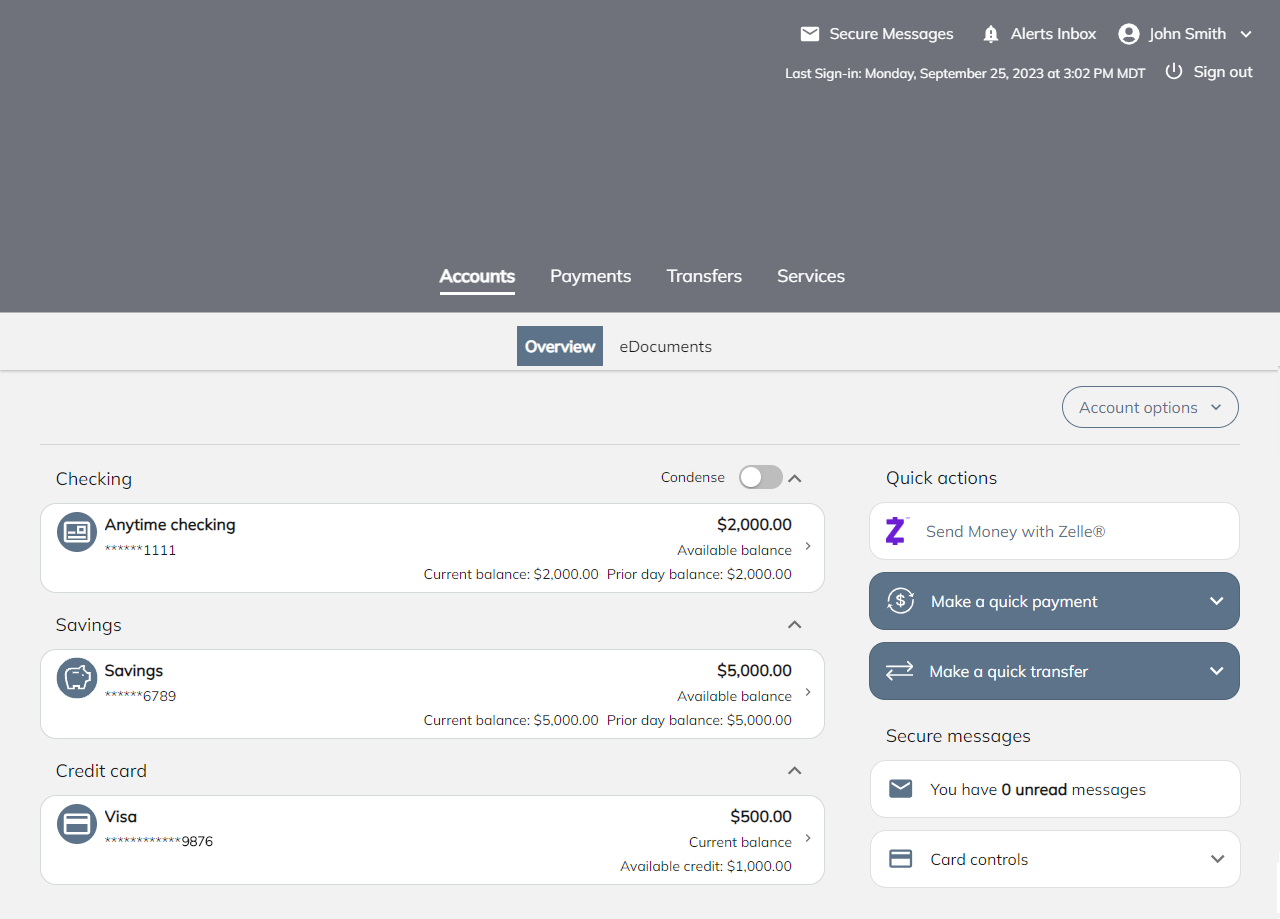Click the Savings piggy bank icon

coord(77,678)
